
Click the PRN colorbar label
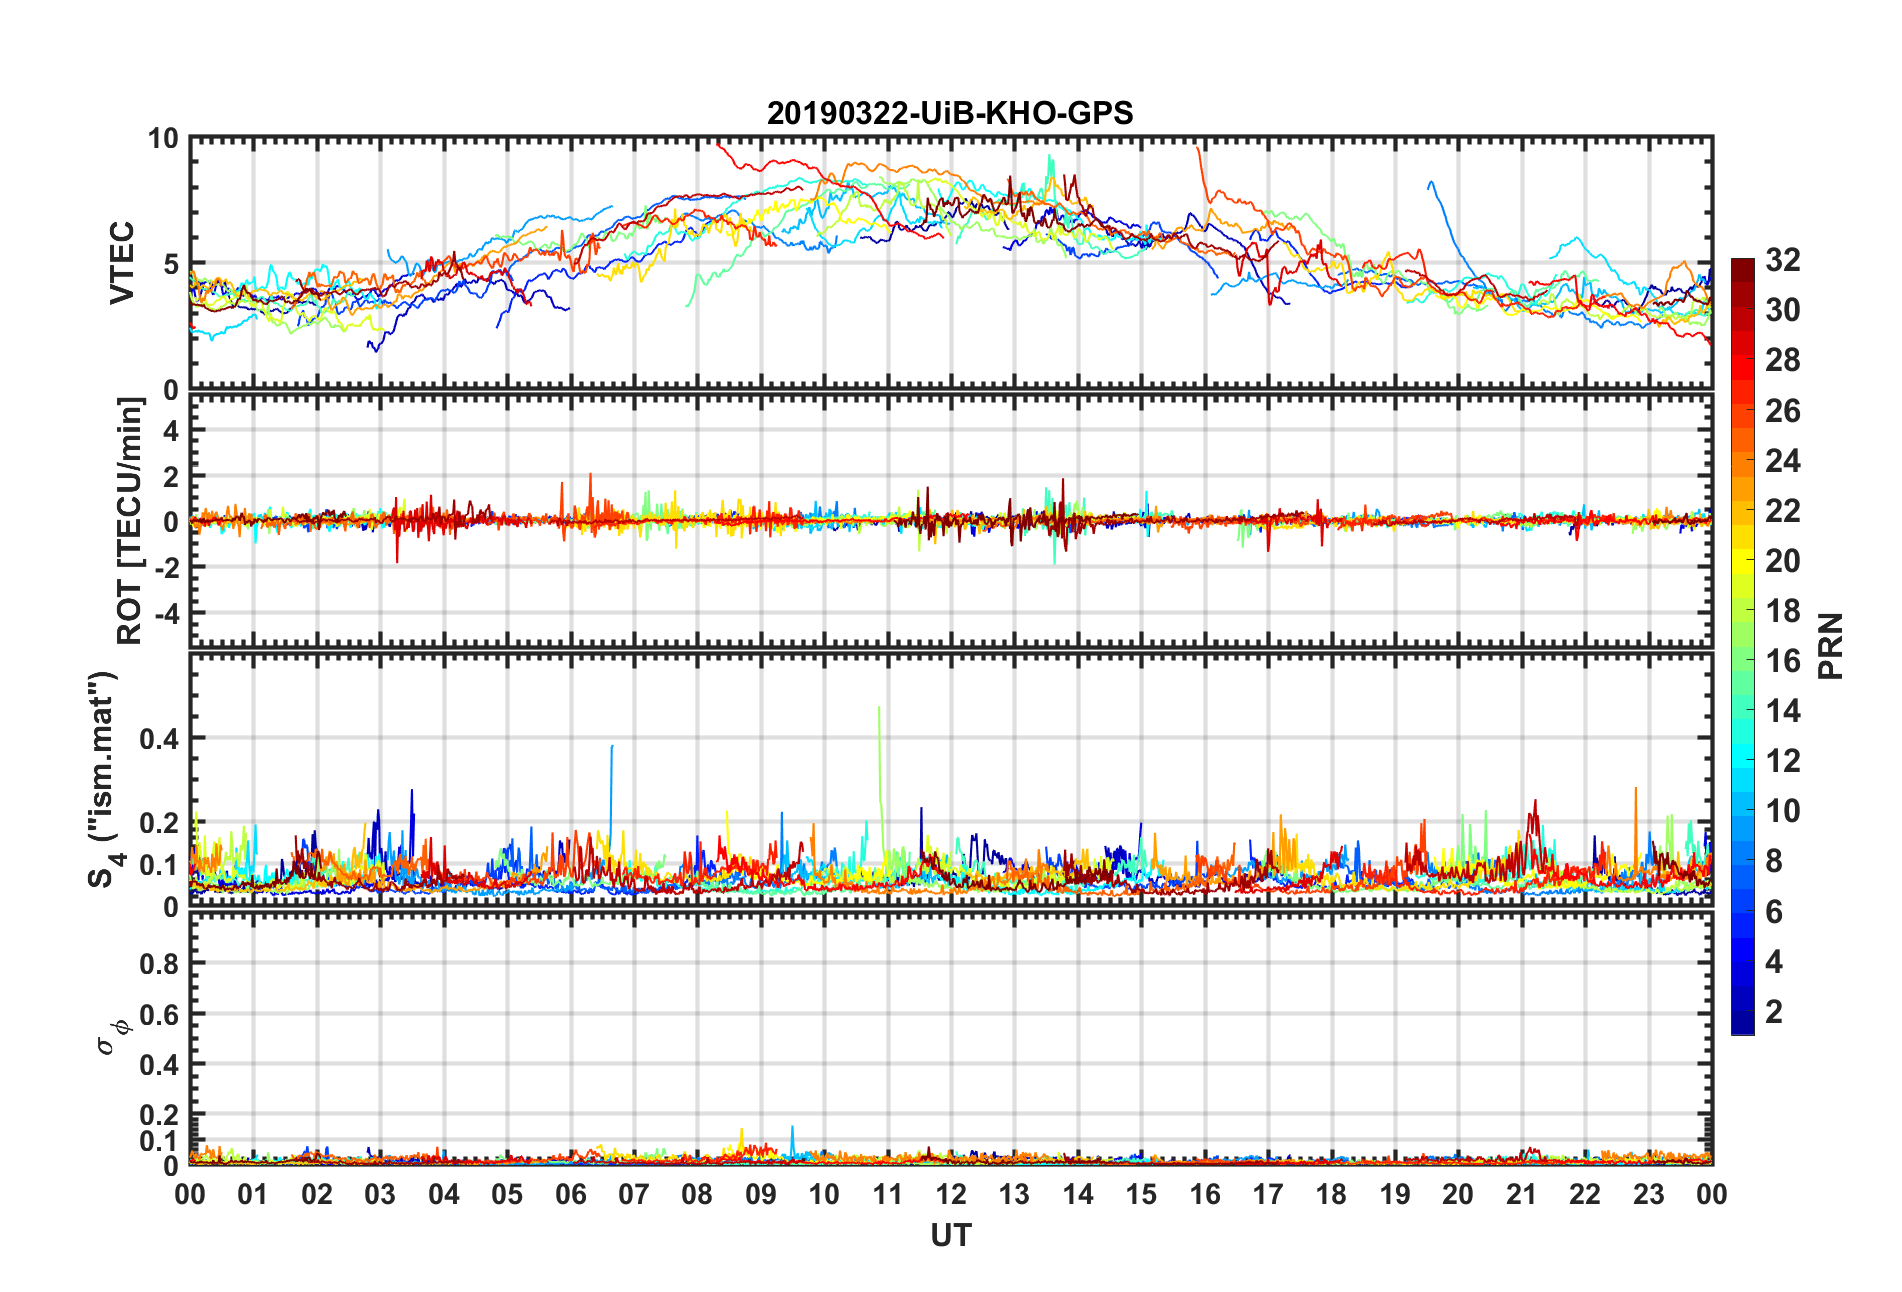pyautogui.click(x=1830, y=646)
